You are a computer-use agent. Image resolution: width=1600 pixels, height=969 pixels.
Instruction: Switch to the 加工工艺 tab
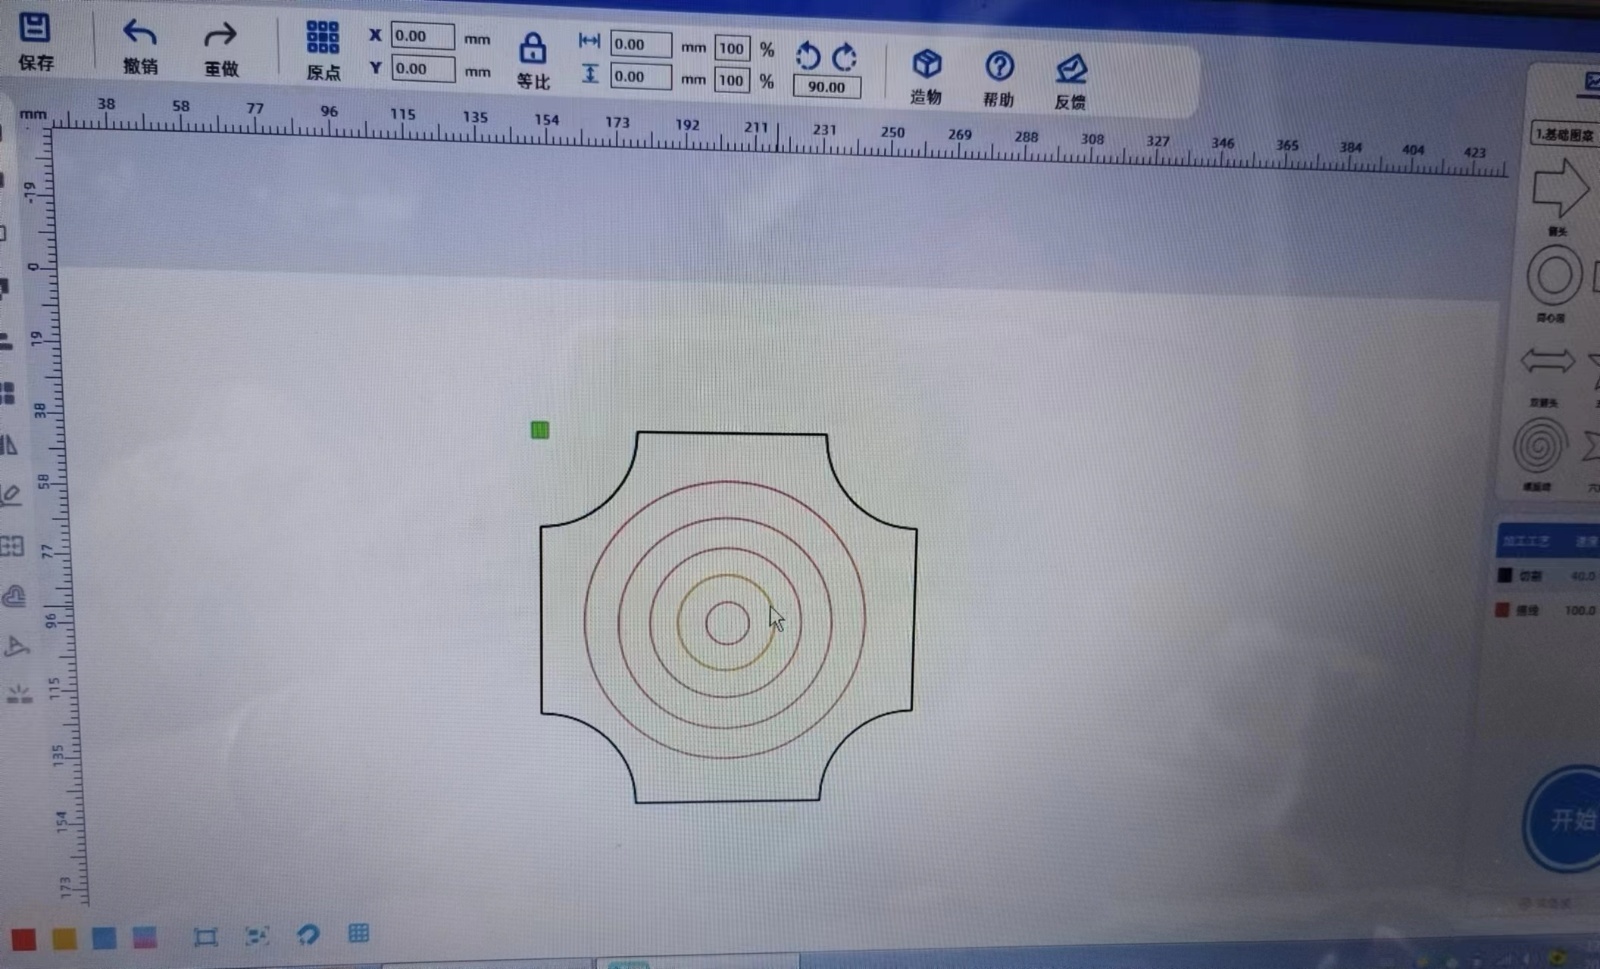[1526, 541]
